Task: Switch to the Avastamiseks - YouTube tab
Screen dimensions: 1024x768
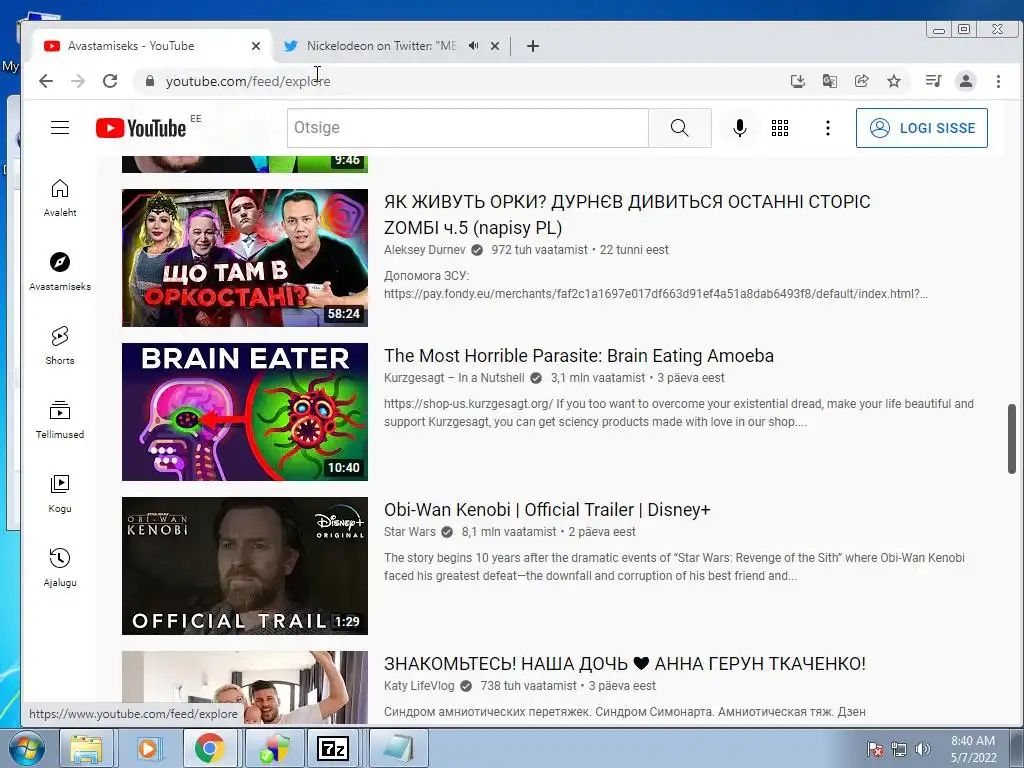Action: [x=150, y=46]
